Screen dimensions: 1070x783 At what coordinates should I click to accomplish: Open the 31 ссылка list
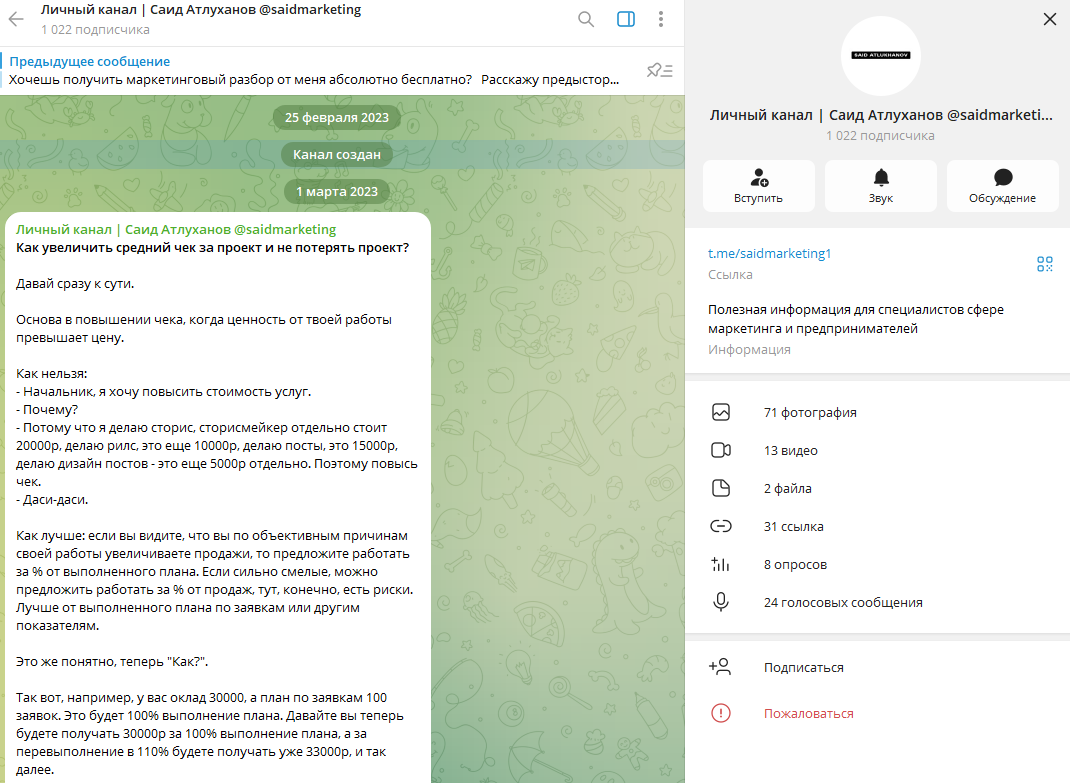pyautogui.click(x=878, y=526)
